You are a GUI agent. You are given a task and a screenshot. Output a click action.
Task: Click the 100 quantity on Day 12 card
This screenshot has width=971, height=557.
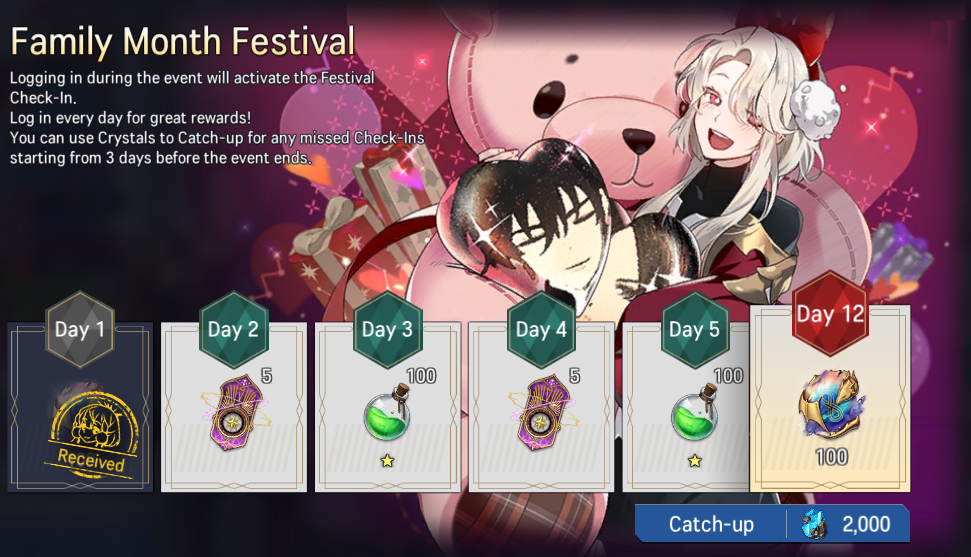pyautogui.click(x=831, y=457)
